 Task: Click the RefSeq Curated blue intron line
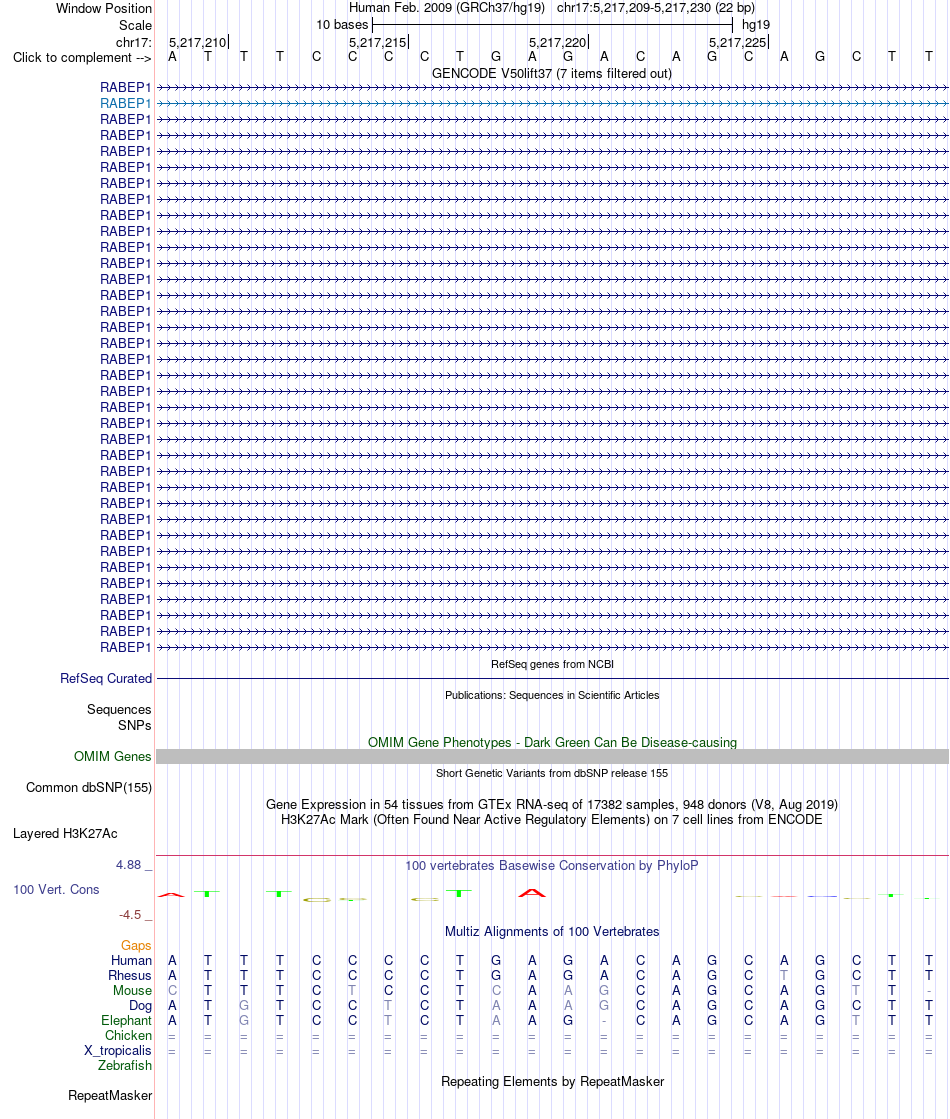[x=552, y=679]
